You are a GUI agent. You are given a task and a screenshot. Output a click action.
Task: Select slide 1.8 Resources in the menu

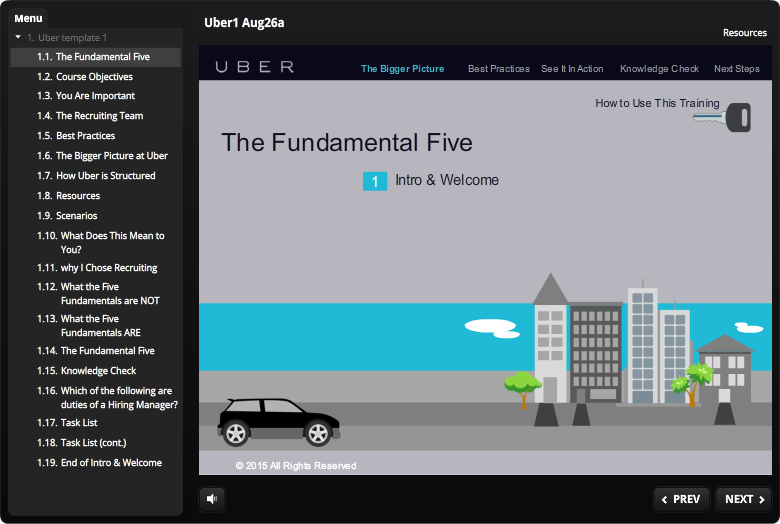click(96, 196)
